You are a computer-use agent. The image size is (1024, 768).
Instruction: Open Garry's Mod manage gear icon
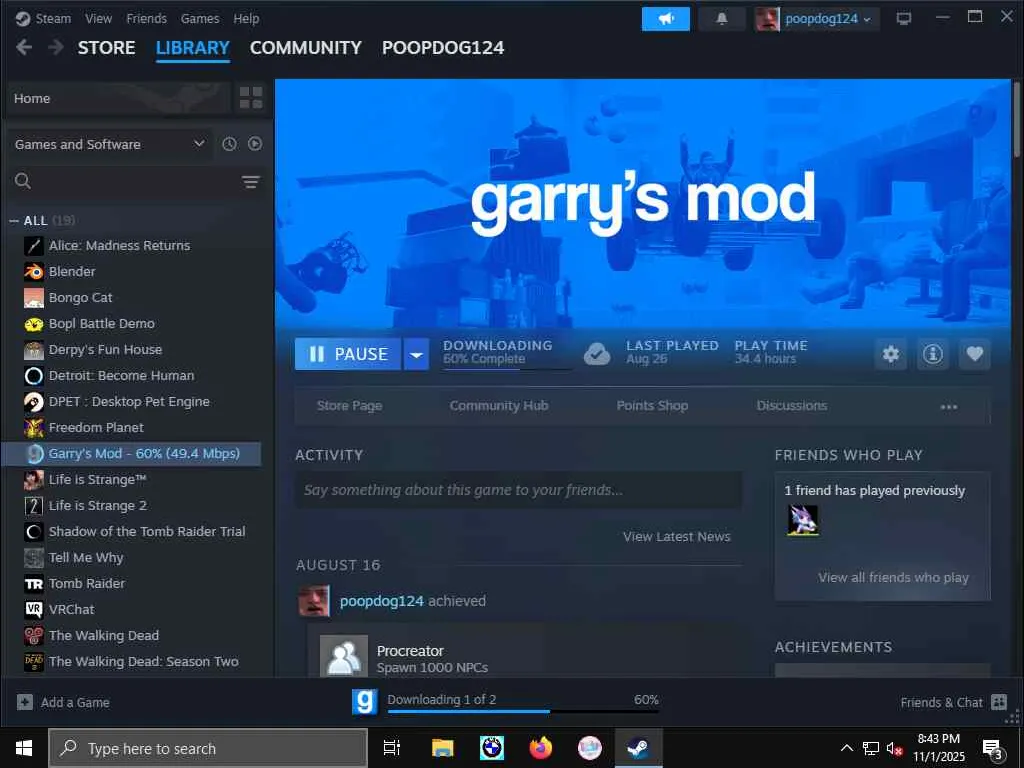891,354
